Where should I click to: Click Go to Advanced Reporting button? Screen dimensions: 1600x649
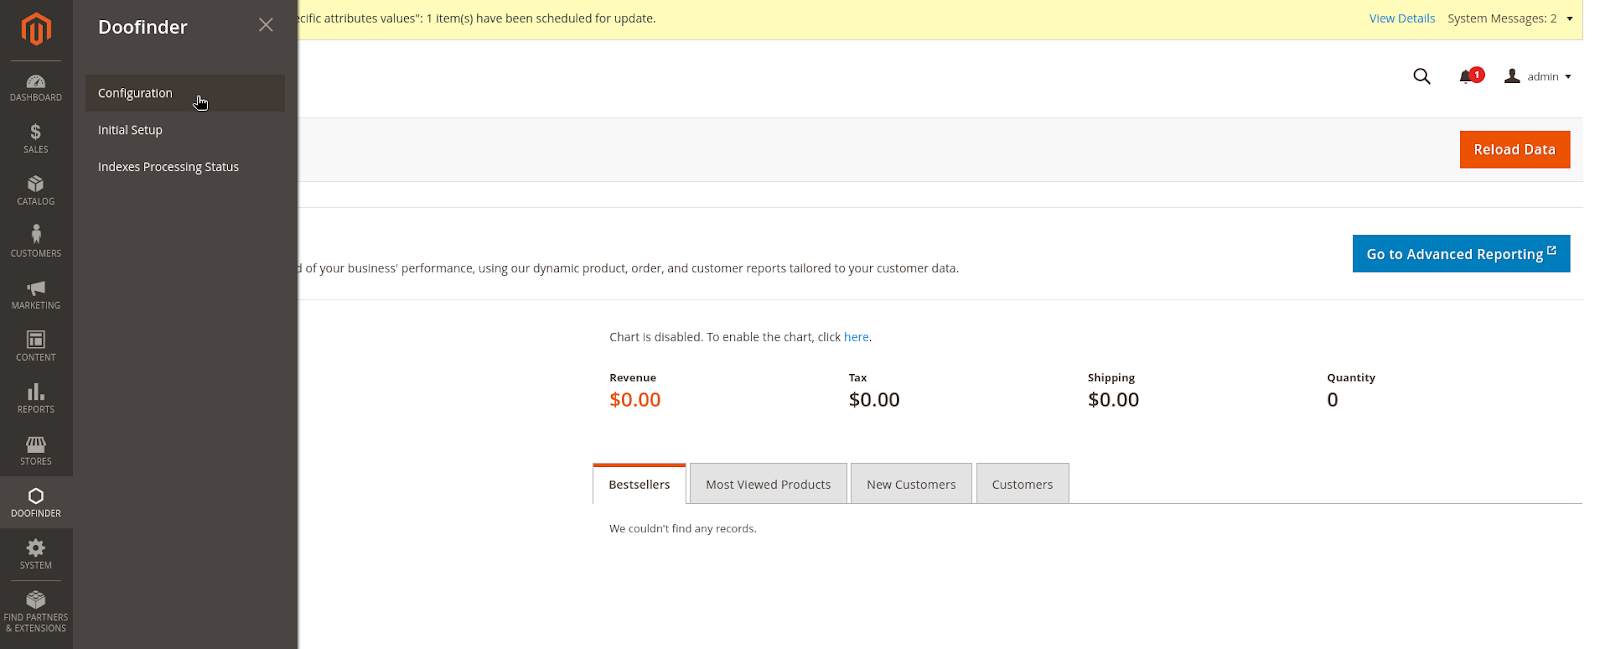(x=1461, y=254)
